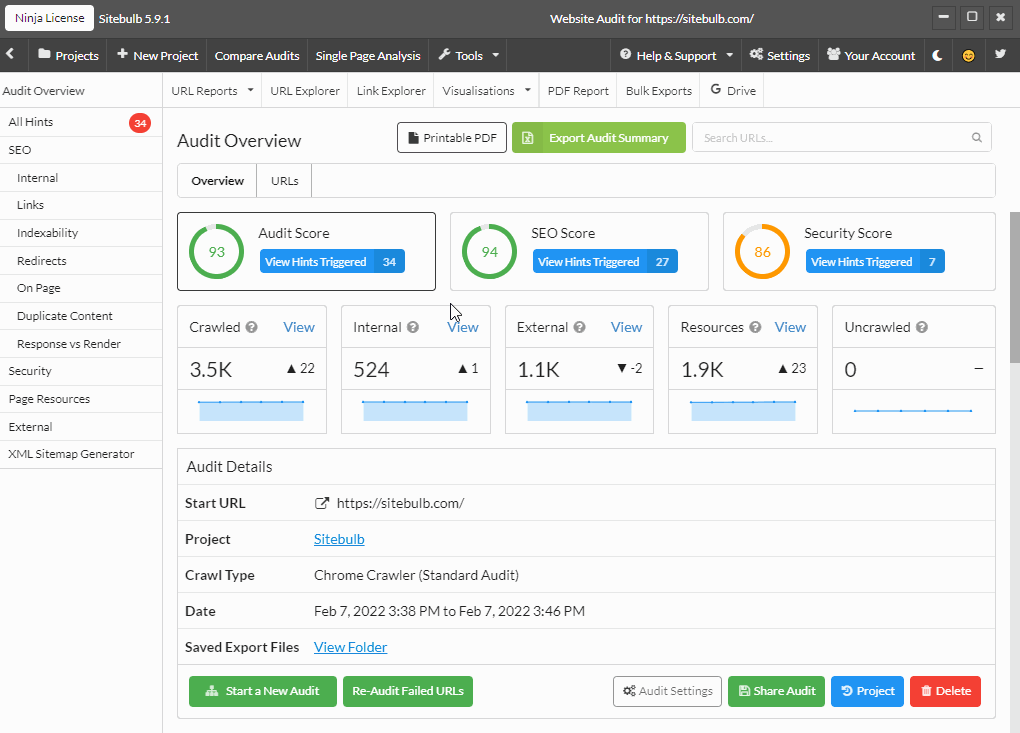Image resolution: width=1020 pixels, height=733 pixels.
Task: Open Settings gears
Action: click(x=779, y=55)
